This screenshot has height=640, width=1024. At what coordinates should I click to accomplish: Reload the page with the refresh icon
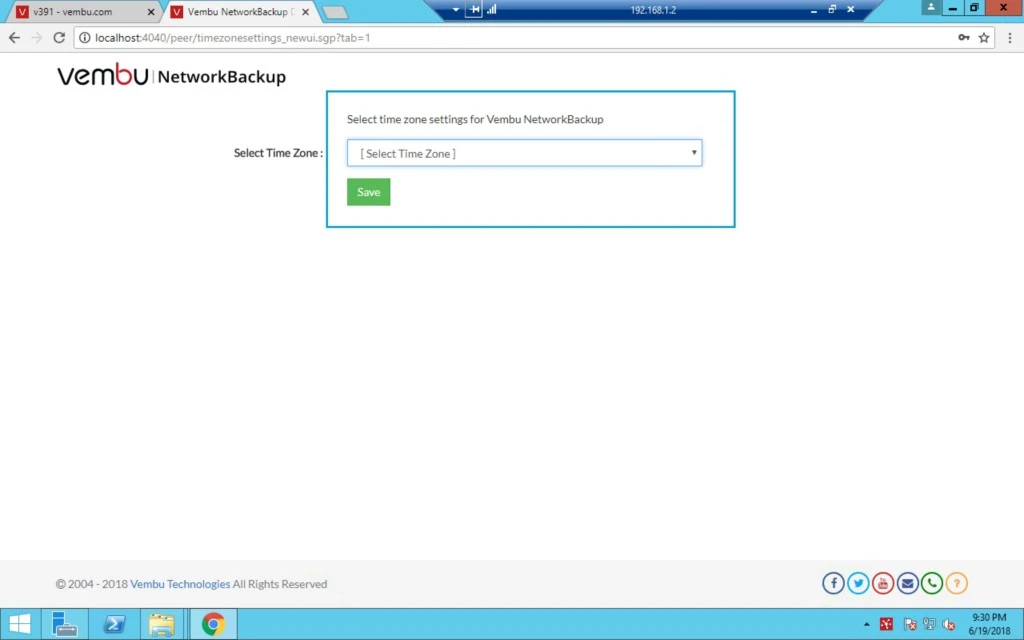click(x=59, y=38)
